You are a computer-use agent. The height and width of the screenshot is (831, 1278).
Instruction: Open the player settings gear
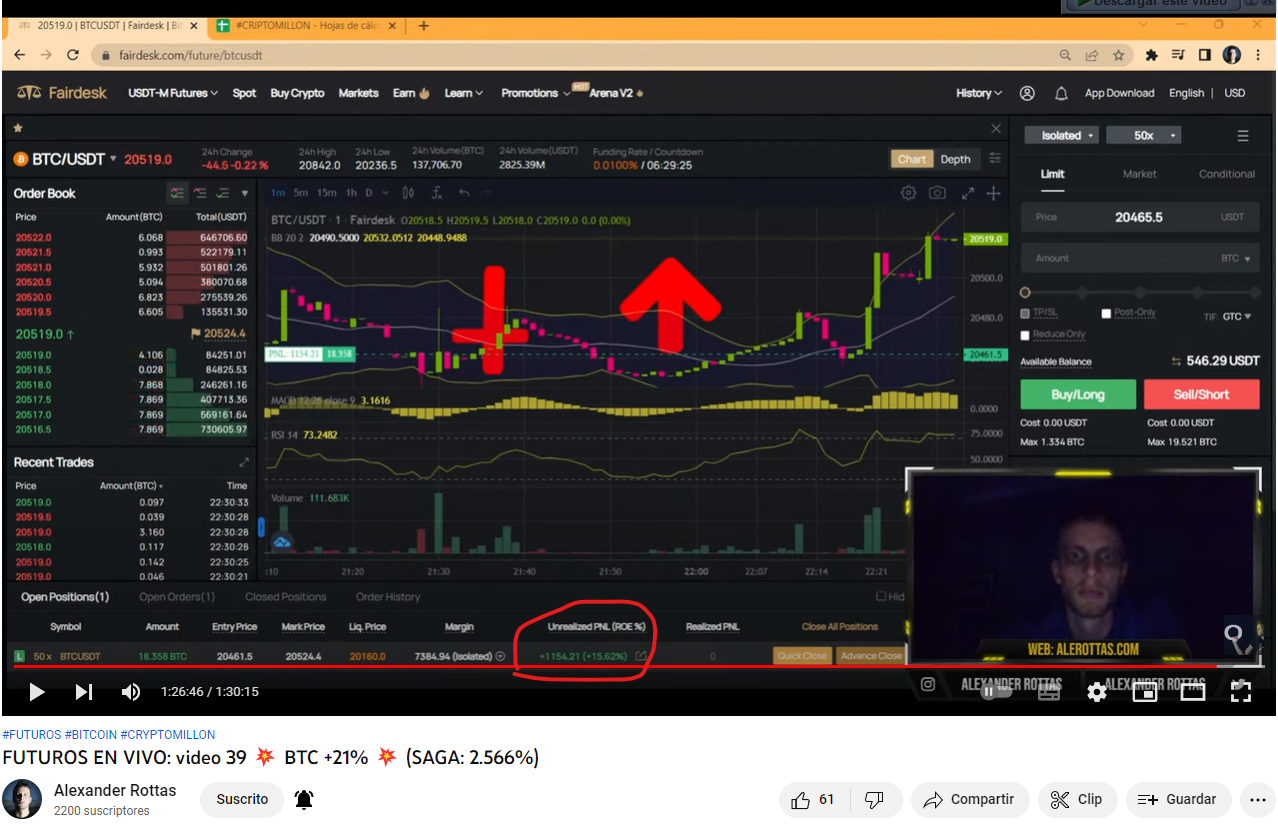[1097, 691]
